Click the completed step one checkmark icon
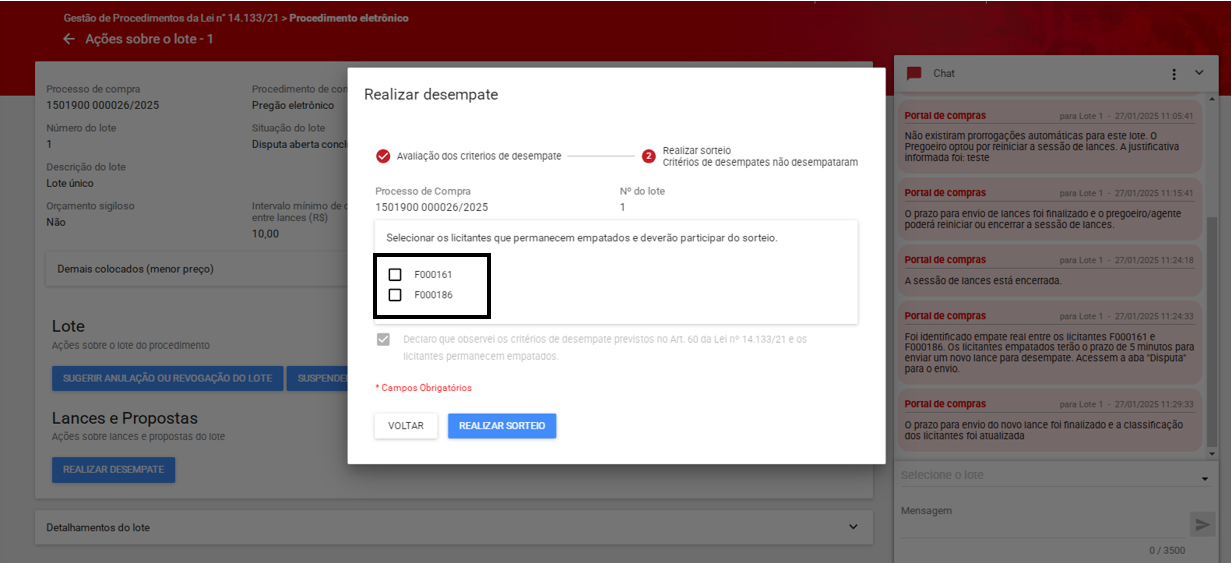Image resolution: width=1231 pixels, height=563 pixels. click(x=383, y=156)
